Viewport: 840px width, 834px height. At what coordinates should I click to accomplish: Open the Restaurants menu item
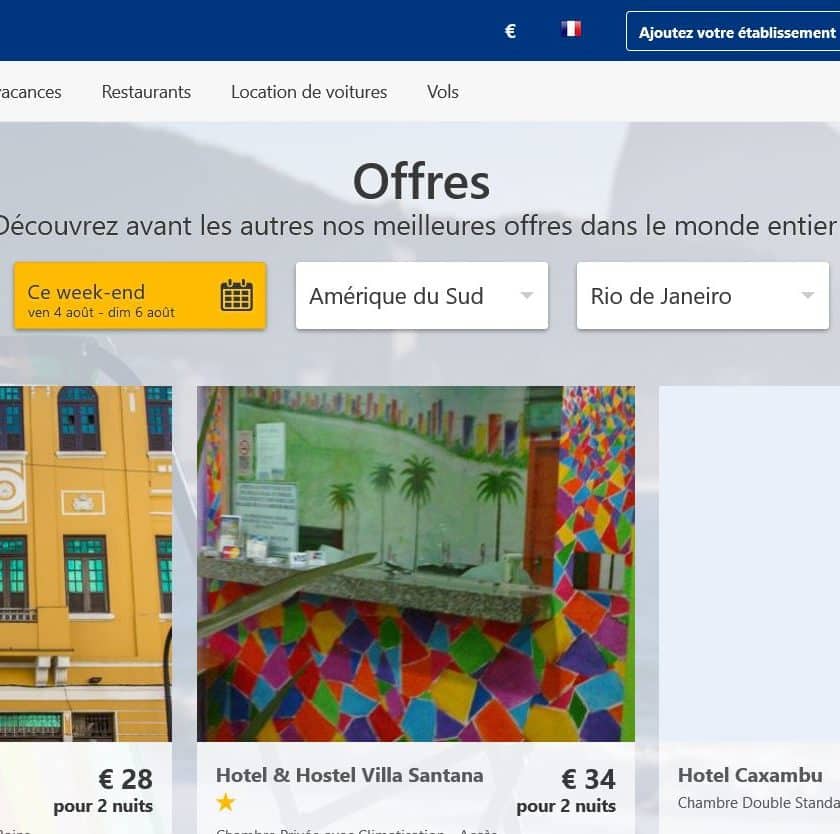tap(146, 92)
